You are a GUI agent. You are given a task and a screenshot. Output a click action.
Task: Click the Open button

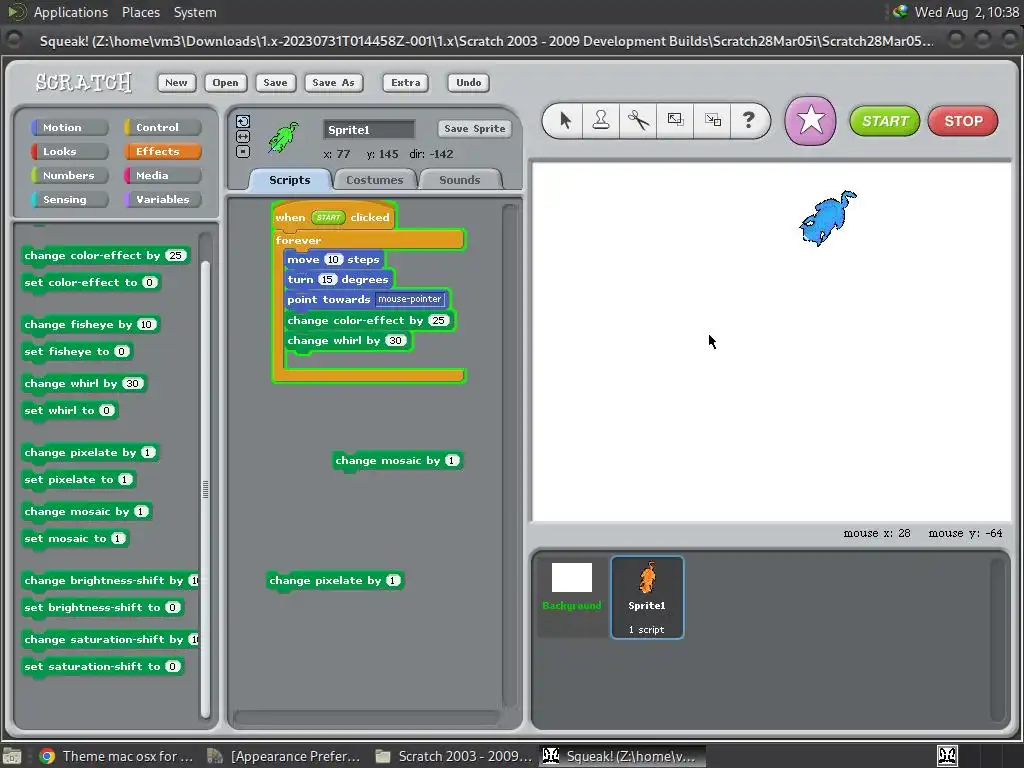[225, 82]
